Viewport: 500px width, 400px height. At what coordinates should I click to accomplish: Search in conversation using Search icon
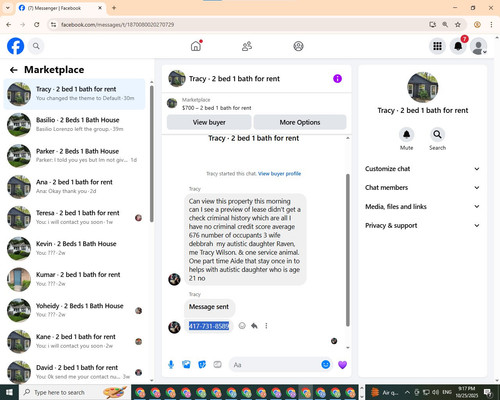click(437, 134)
